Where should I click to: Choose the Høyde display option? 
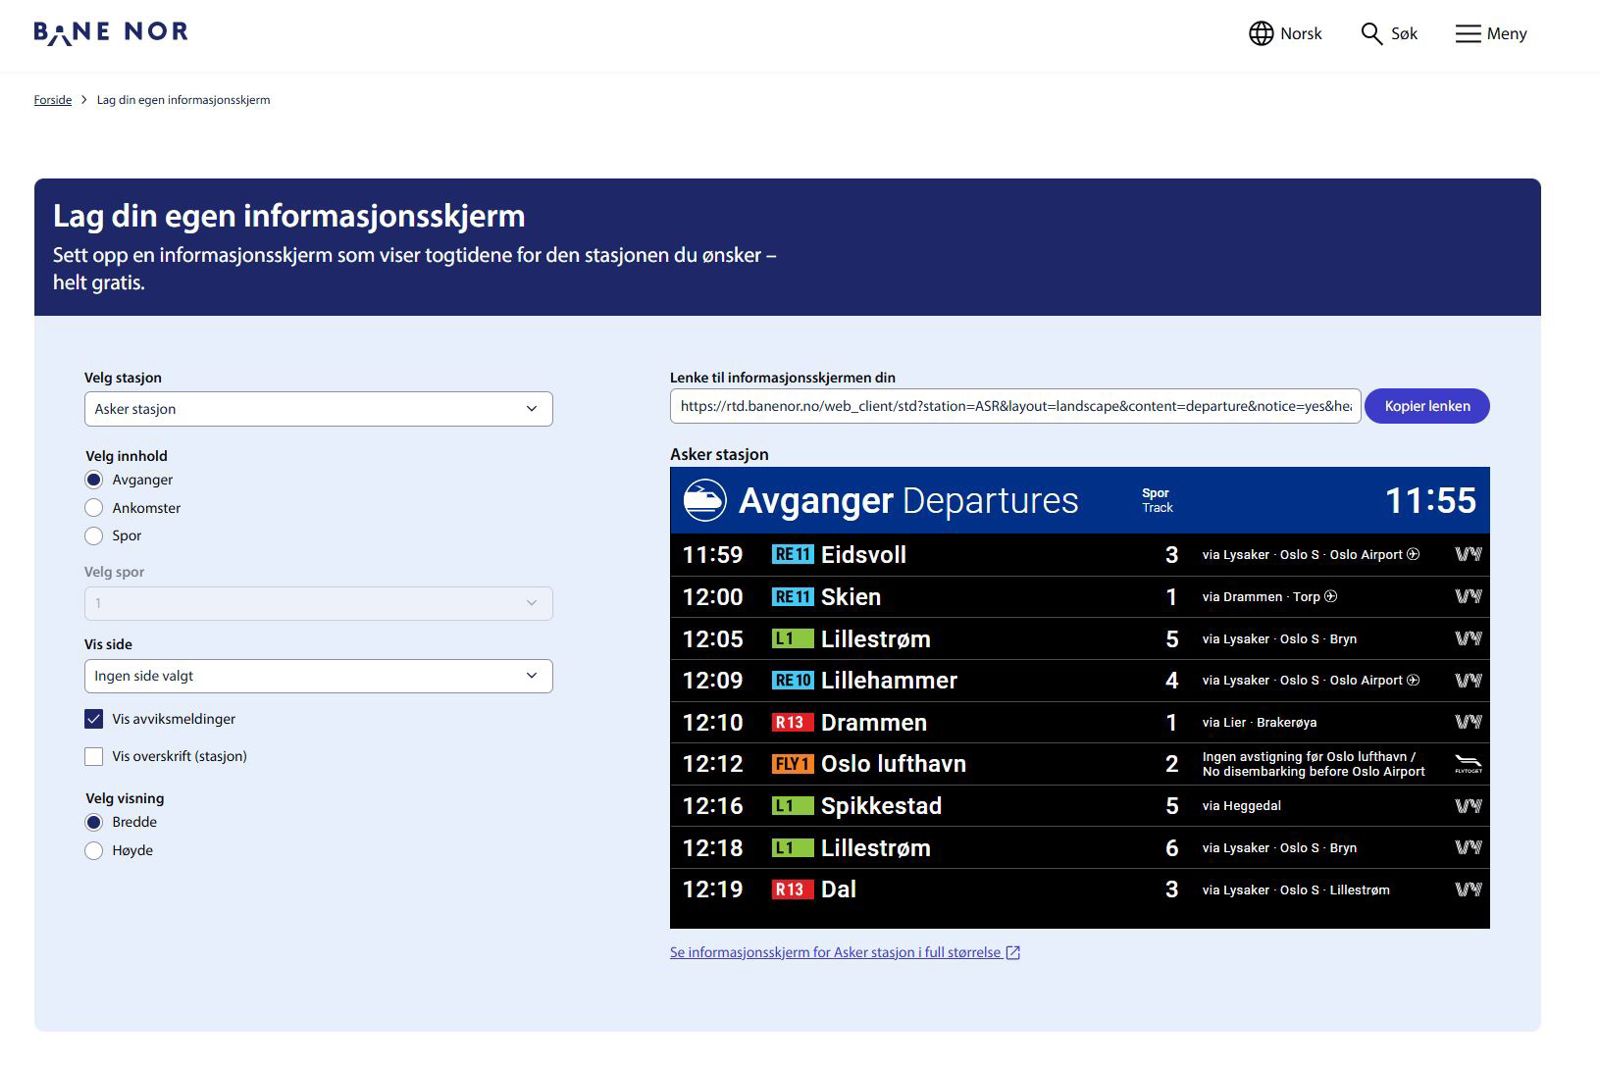pyautogui.click(x=94, y=851)
